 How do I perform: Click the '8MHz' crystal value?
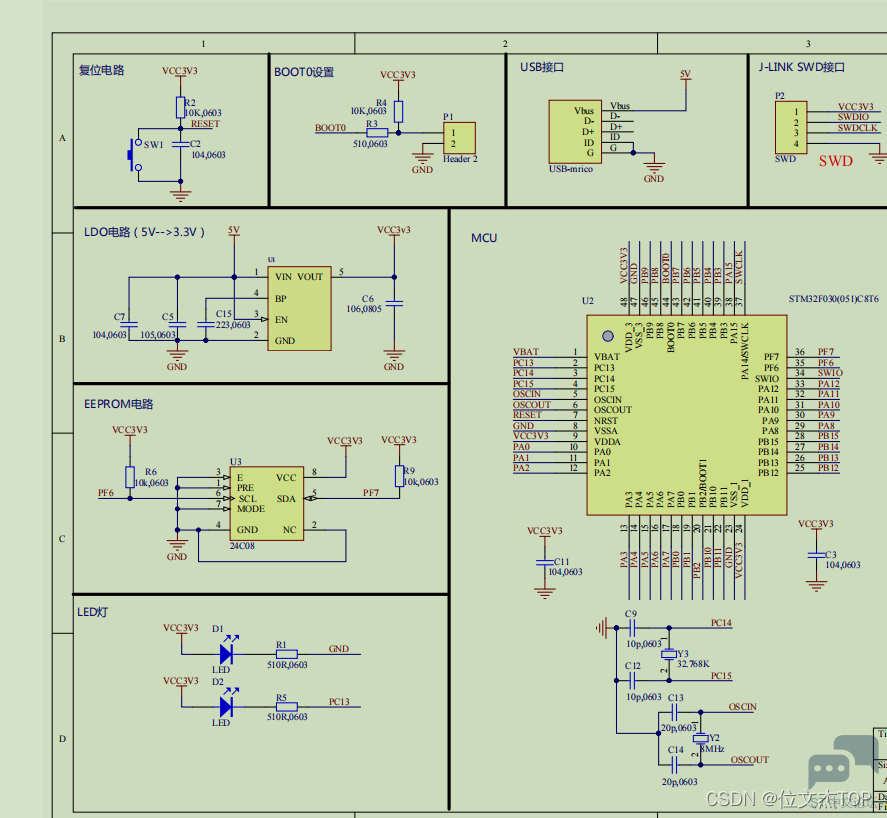713,748
